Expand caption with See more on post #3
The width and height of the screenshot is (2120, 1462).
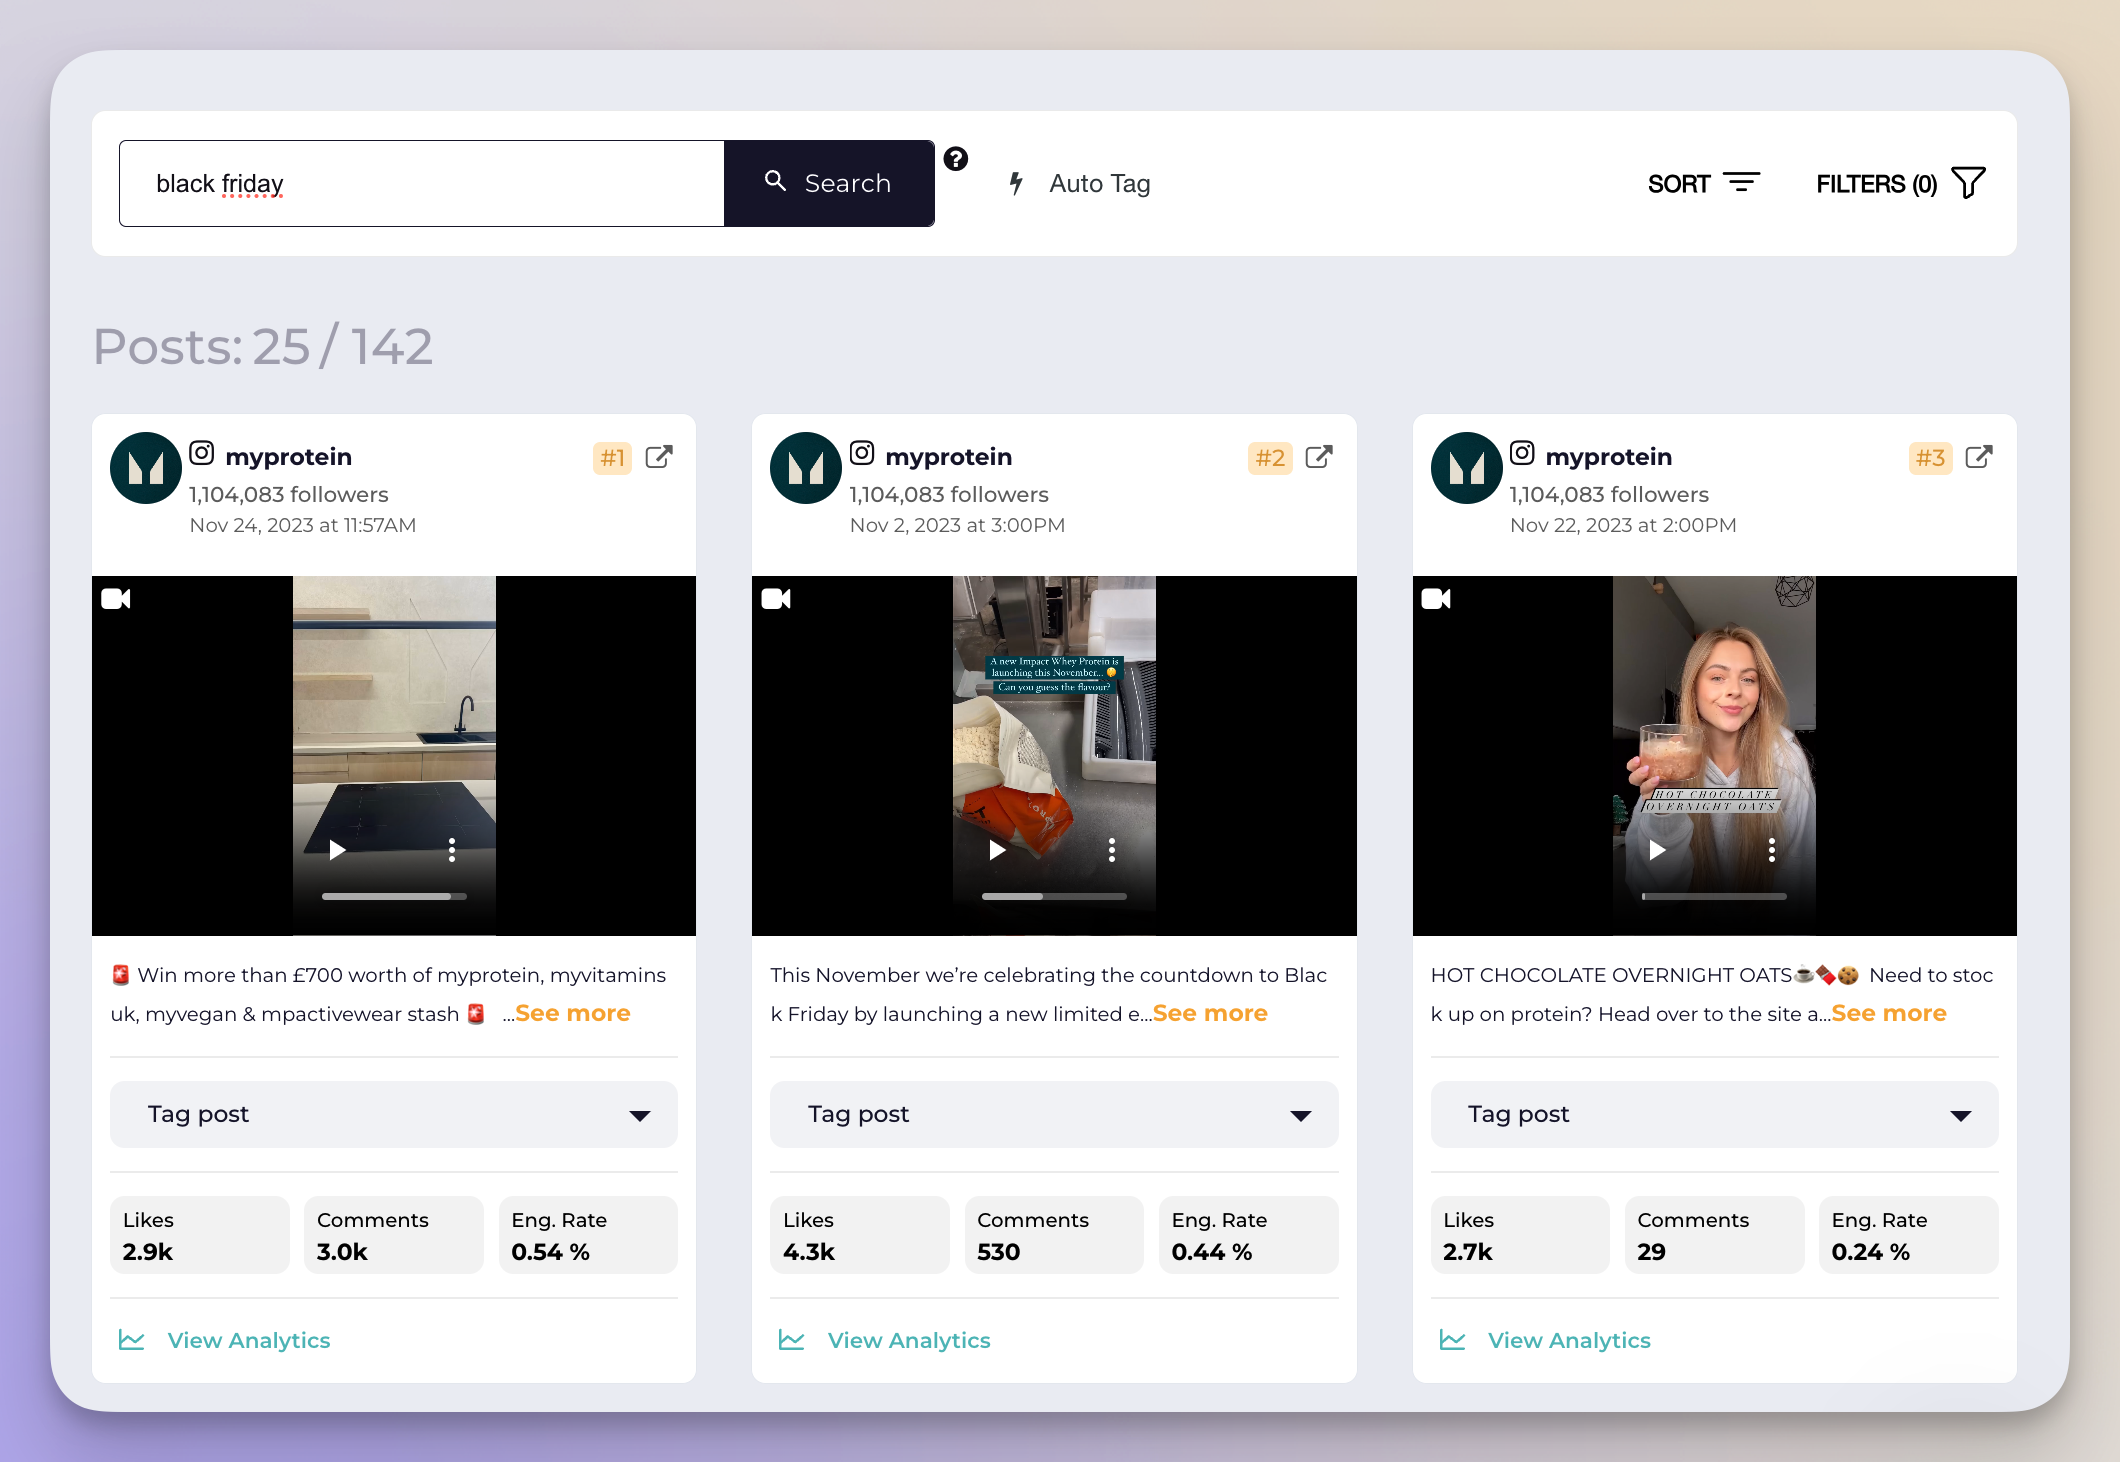coord(1889,1013)
